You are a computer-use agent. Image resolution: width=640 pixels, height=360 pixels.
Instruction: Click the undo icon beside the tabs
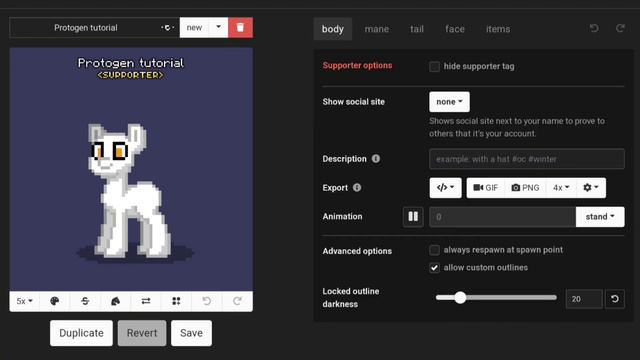click(x=594, y=28)
